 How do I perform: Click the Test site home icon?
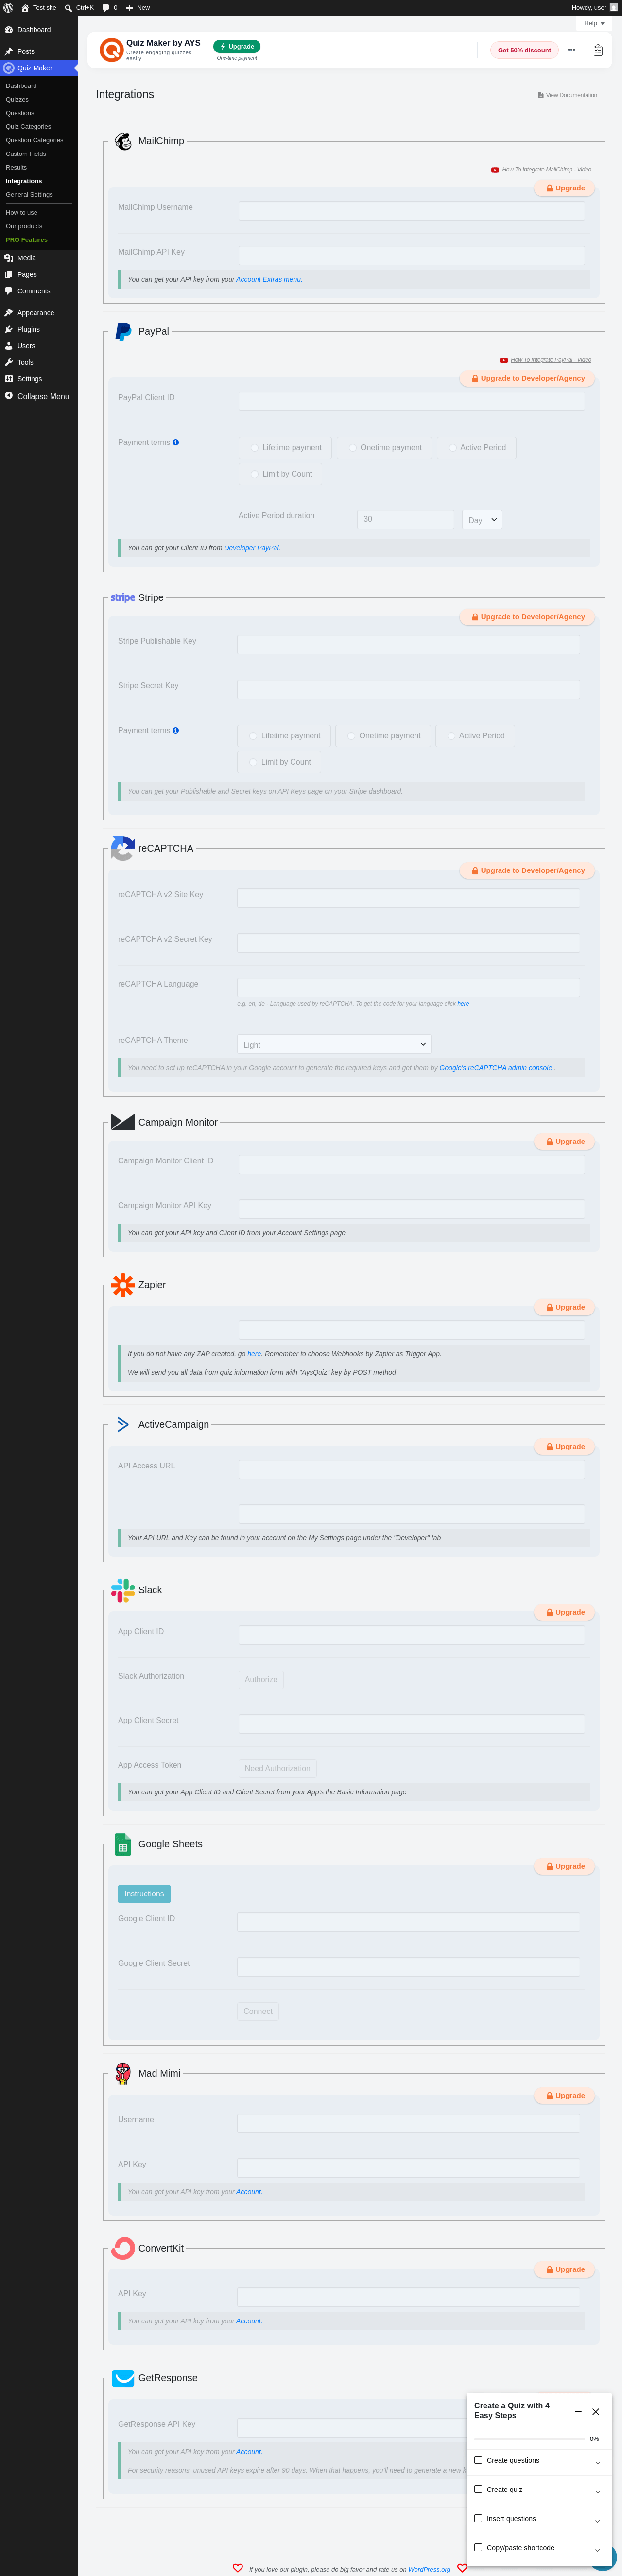pos(25,7)
